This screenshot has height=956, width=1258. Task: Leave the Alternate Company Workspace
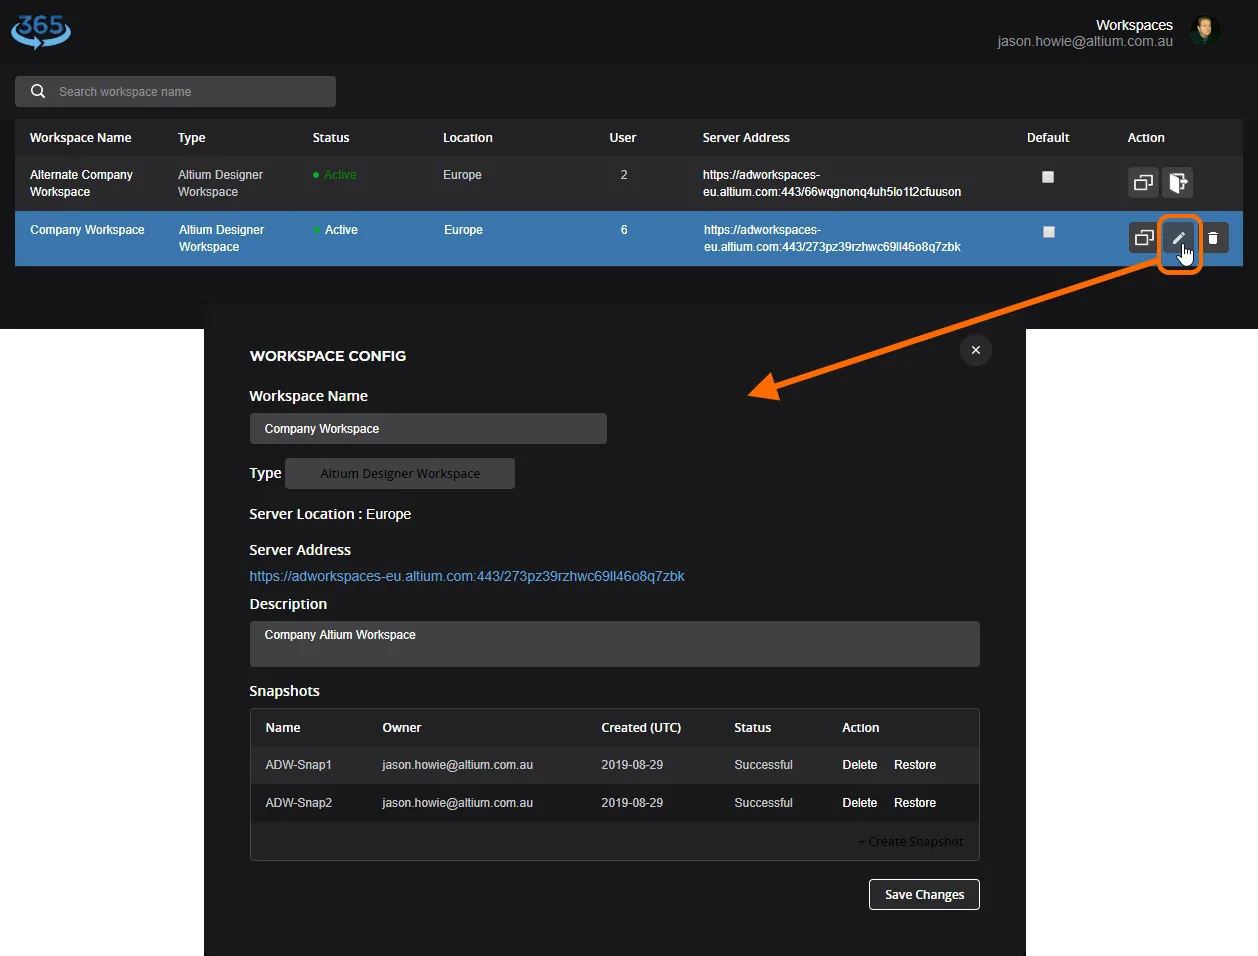[x=1178, y=183]
